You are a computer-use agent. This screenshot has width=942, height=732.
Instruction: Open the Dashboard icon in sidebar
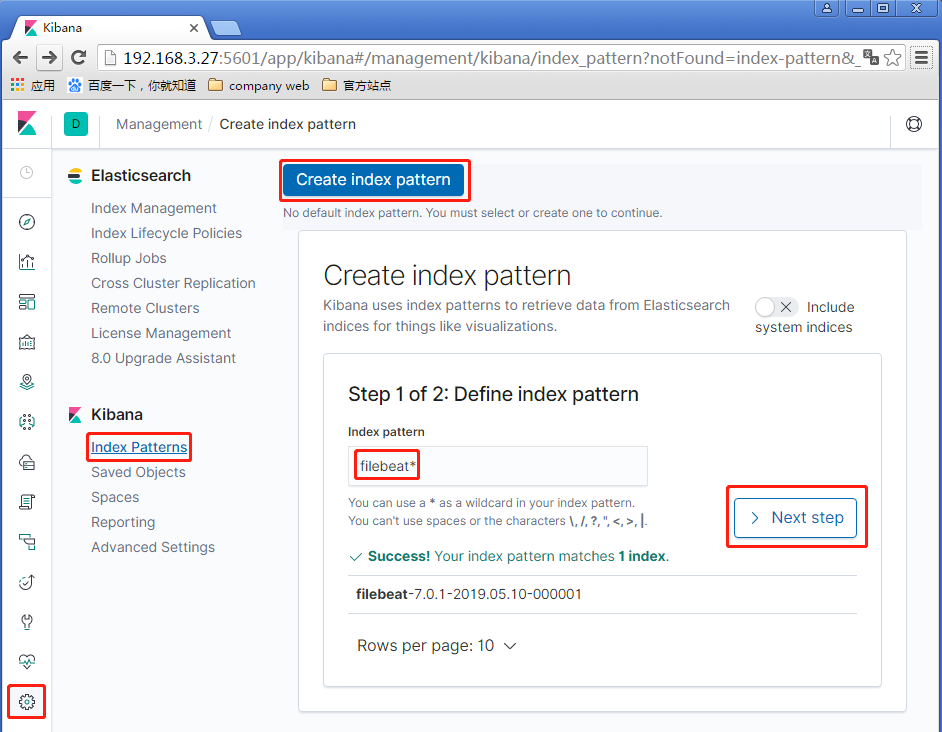(26, 302)
